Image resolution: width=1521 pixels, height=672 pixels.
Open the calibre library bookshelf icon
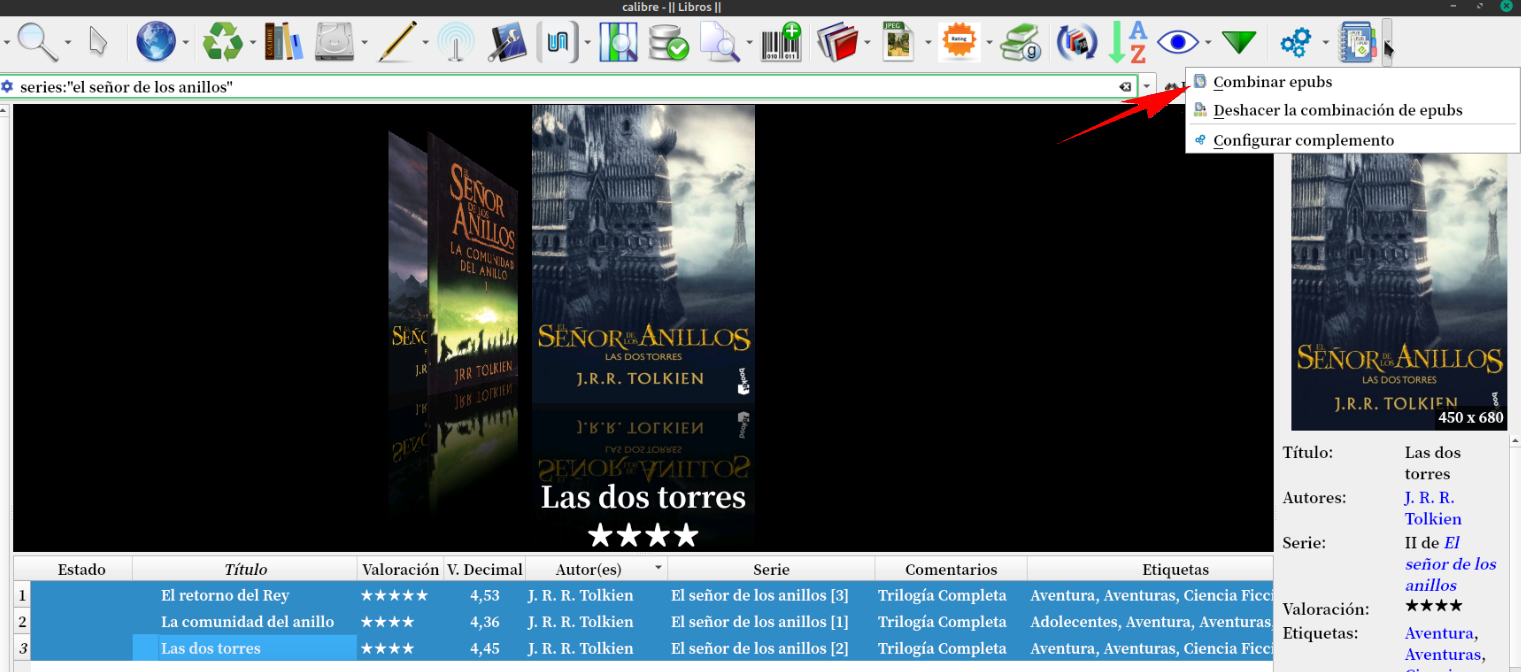[284, 42]
